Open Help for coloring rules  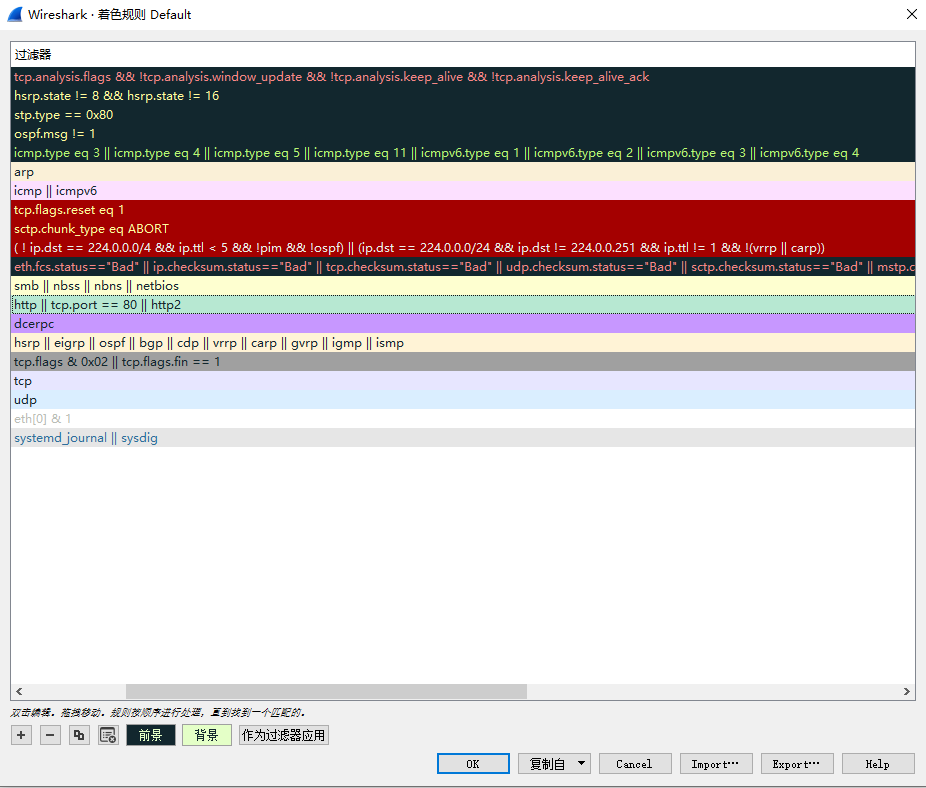(878, 763)
